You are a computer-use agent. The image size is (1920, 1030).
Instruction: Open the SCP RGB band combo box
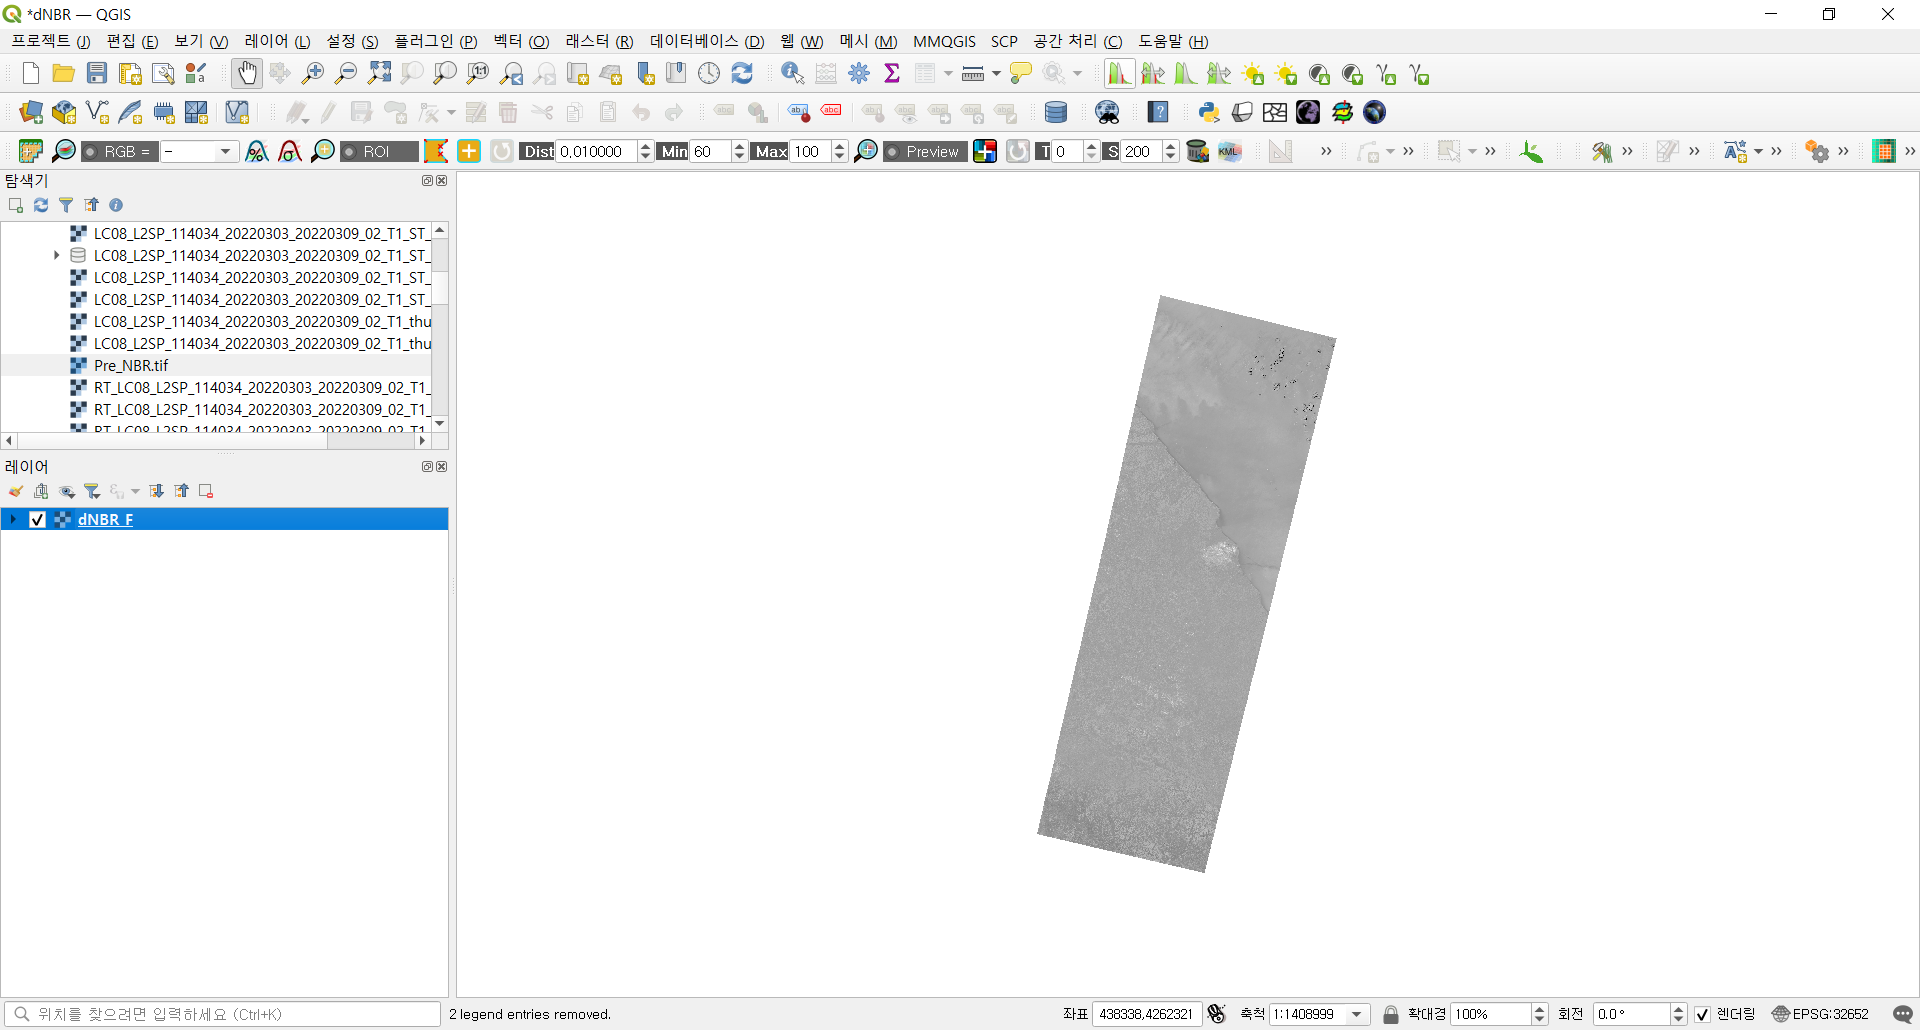(x=200, y=151)
